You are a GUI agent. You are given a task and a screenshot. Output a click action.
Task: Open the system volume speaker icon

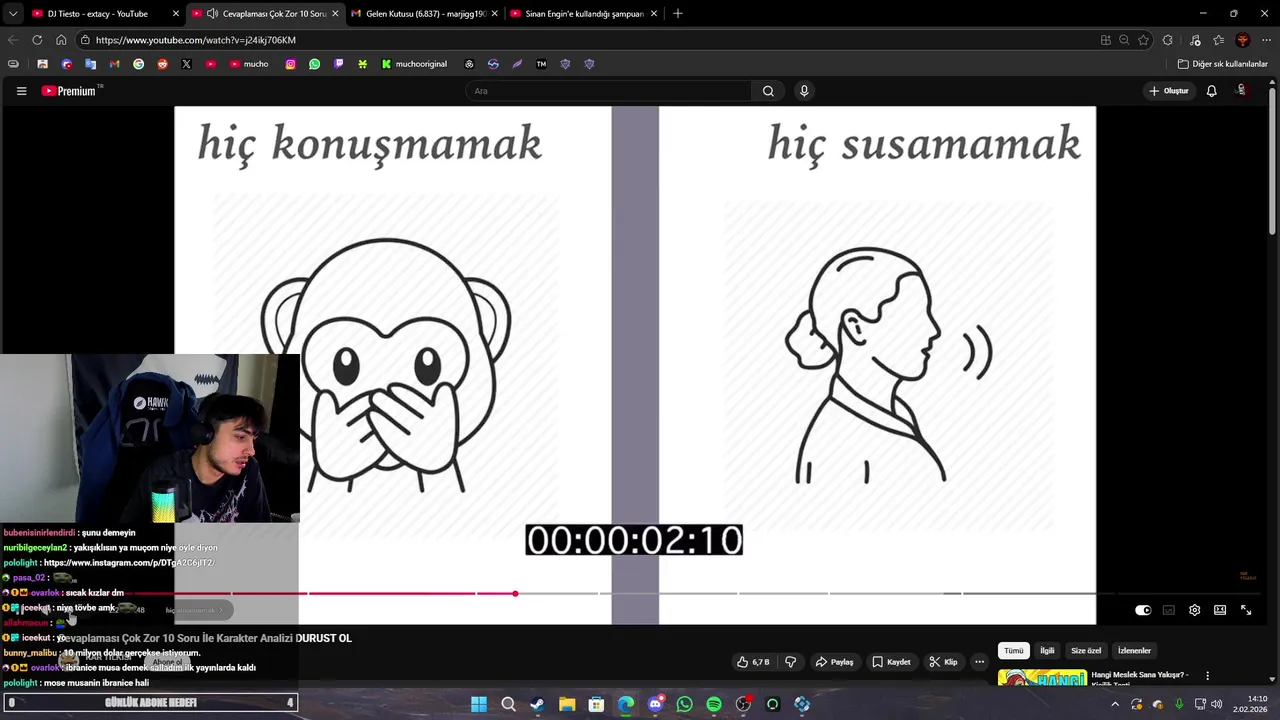coord(1217,704)
